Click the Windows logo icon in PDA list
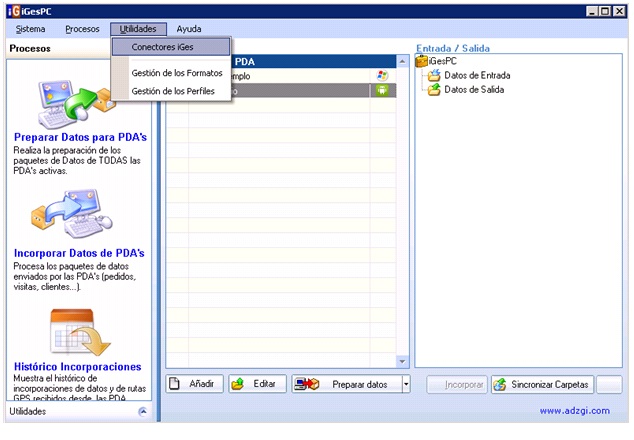The image size is (634, 440). [381, 76]
